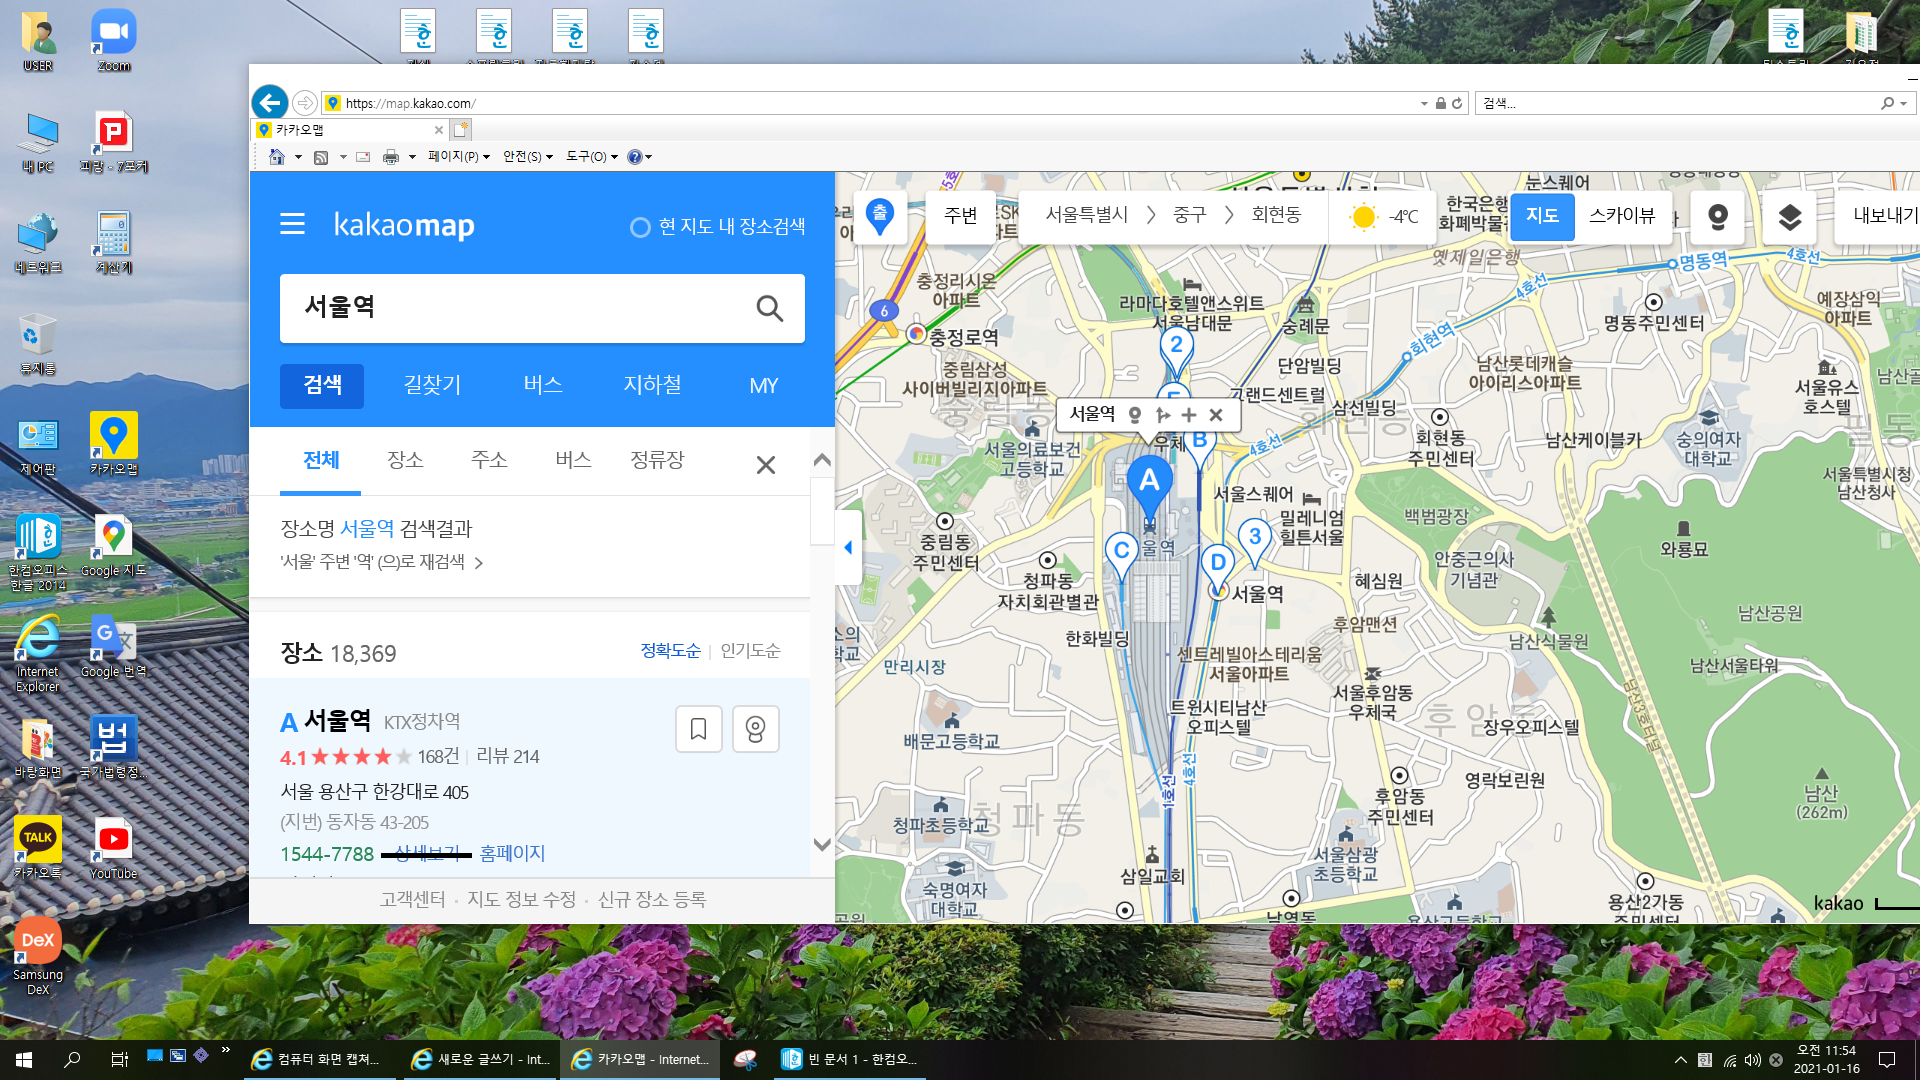Viewport: 1920px width, 1080px height.
Task: Filter results by 주소 tab
Action: pyautogui.click(x=489, y=460)
